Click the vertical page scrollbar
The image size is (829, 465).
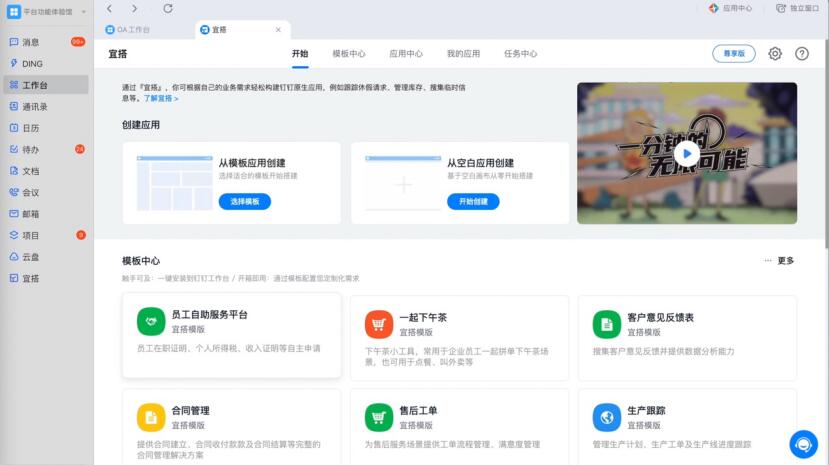point(826,143)
